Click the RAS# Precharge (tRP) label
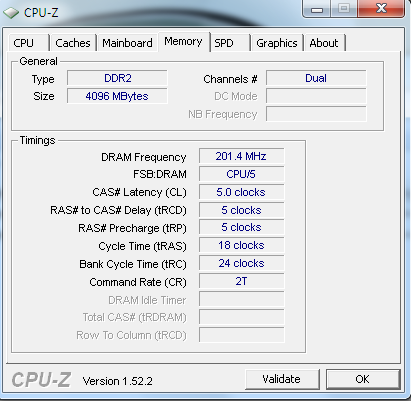 point(132,228)
